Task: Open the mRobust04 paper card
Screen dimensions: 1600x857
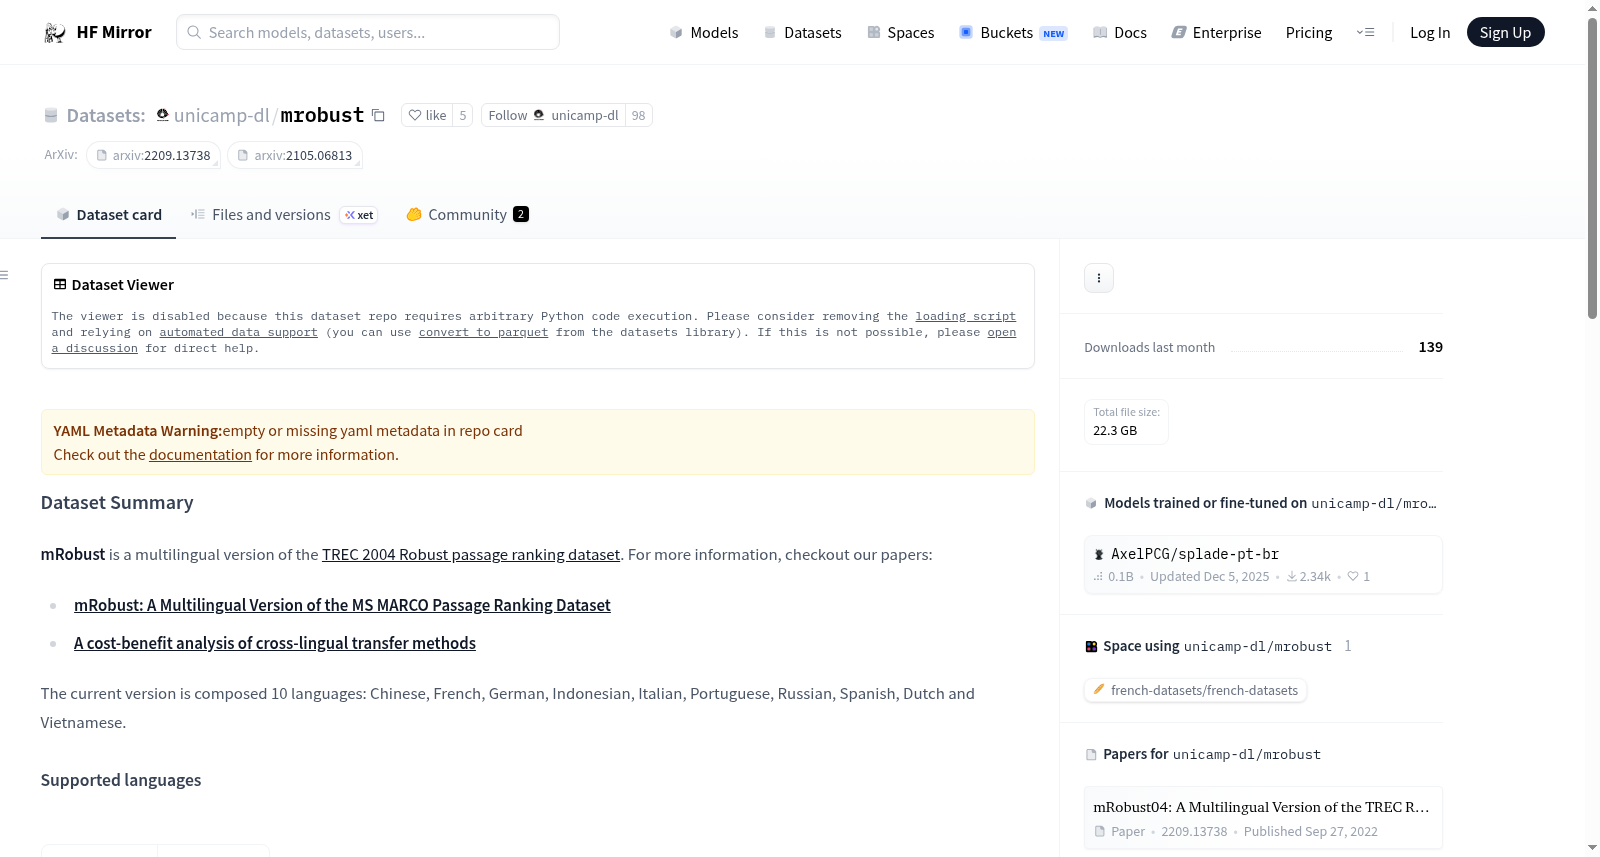Action: click(x=1263, y=818)
